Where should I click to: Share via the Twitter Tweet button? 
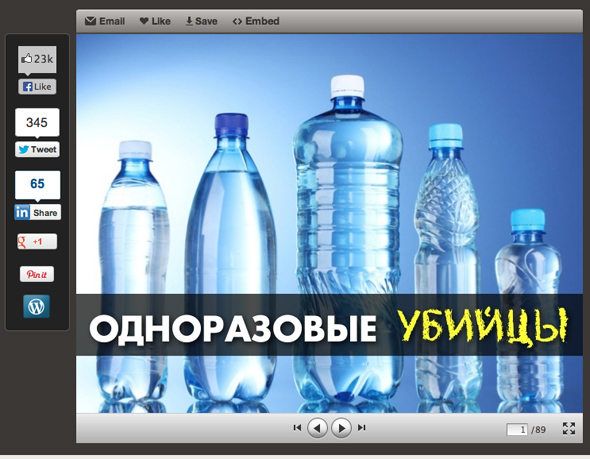[x=37, y=149]
